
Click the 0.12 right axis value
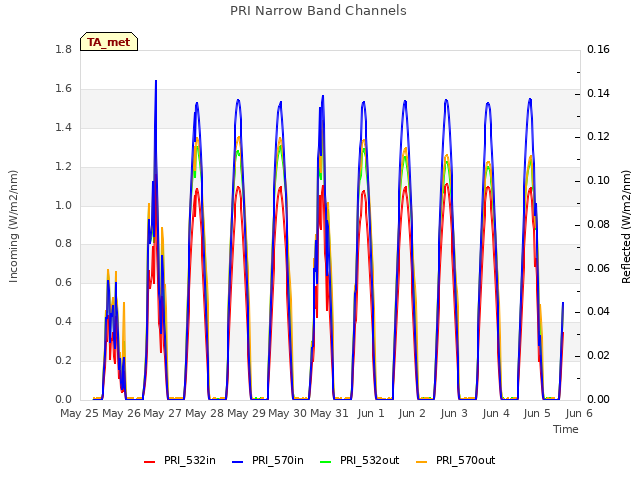pyautogui.click(x=598, y=137)
